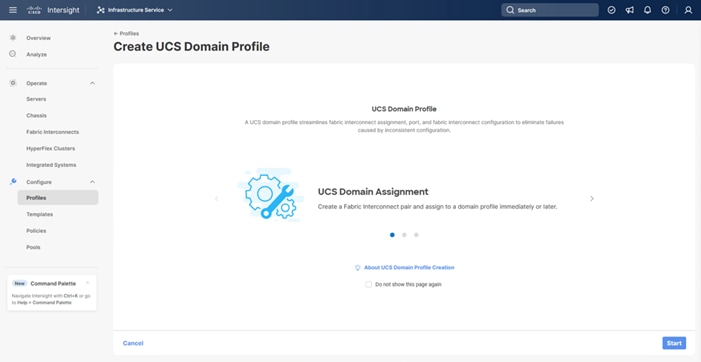Open Pools under Configure

click(x=33, y=247)
